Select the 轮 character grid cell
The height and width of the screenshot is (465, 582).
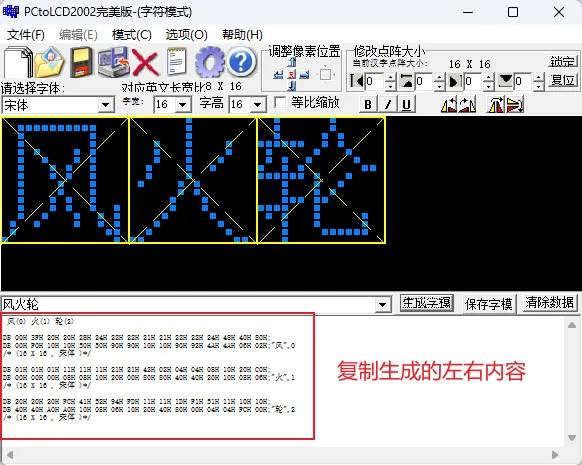click(x=321, y=180)
